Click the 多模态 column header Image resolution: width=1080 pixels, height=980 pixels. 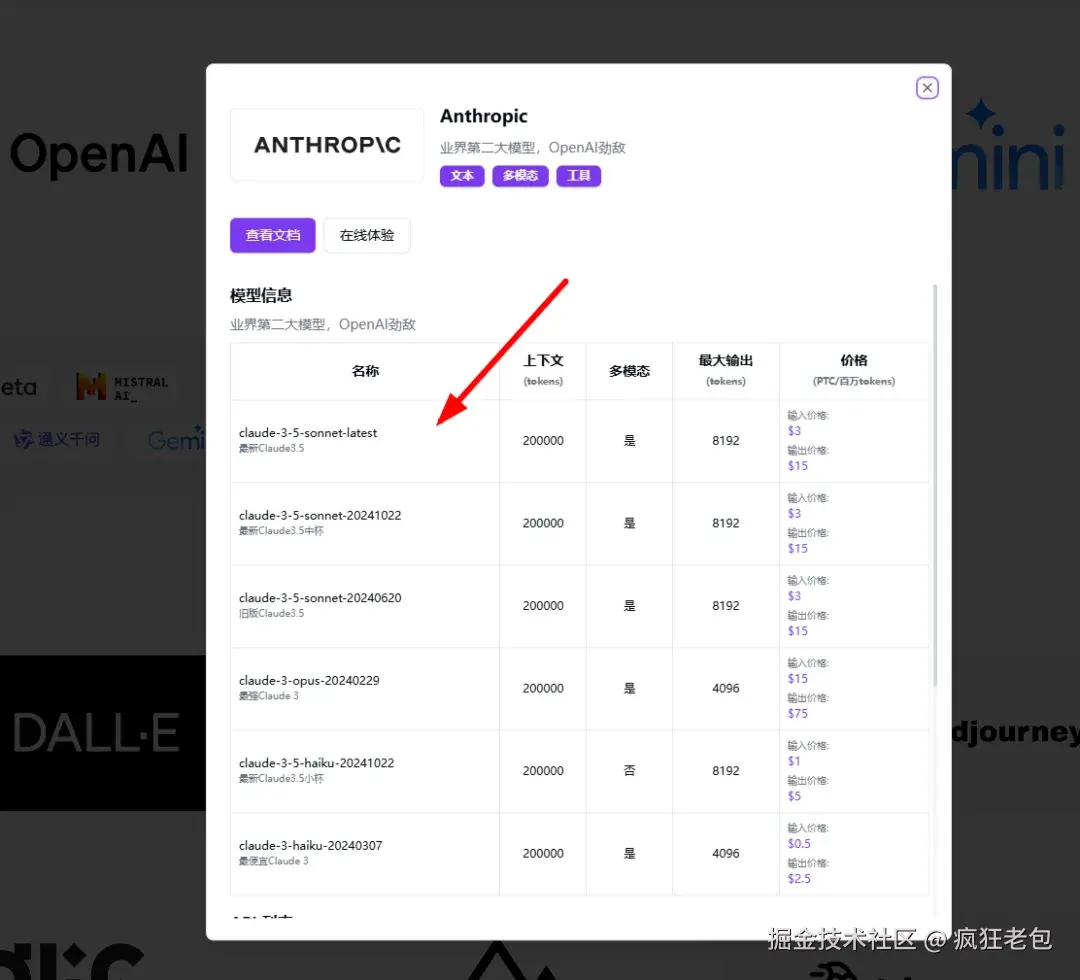[629, 371]
